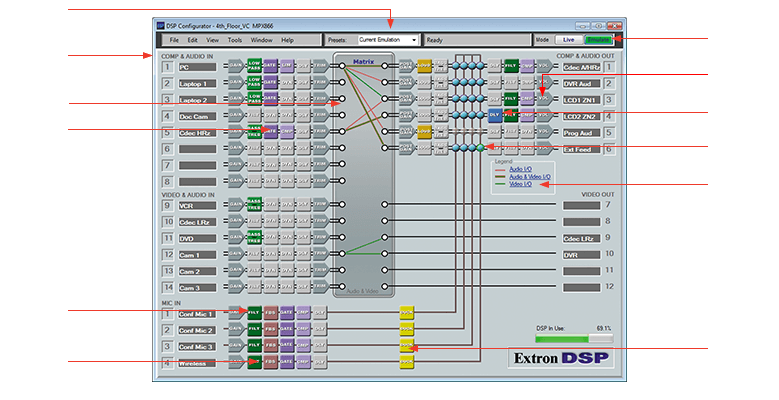This screenshot has width=779, height=400.
Task: Open Doc Cam GAIN block
Action: point(236,116)
